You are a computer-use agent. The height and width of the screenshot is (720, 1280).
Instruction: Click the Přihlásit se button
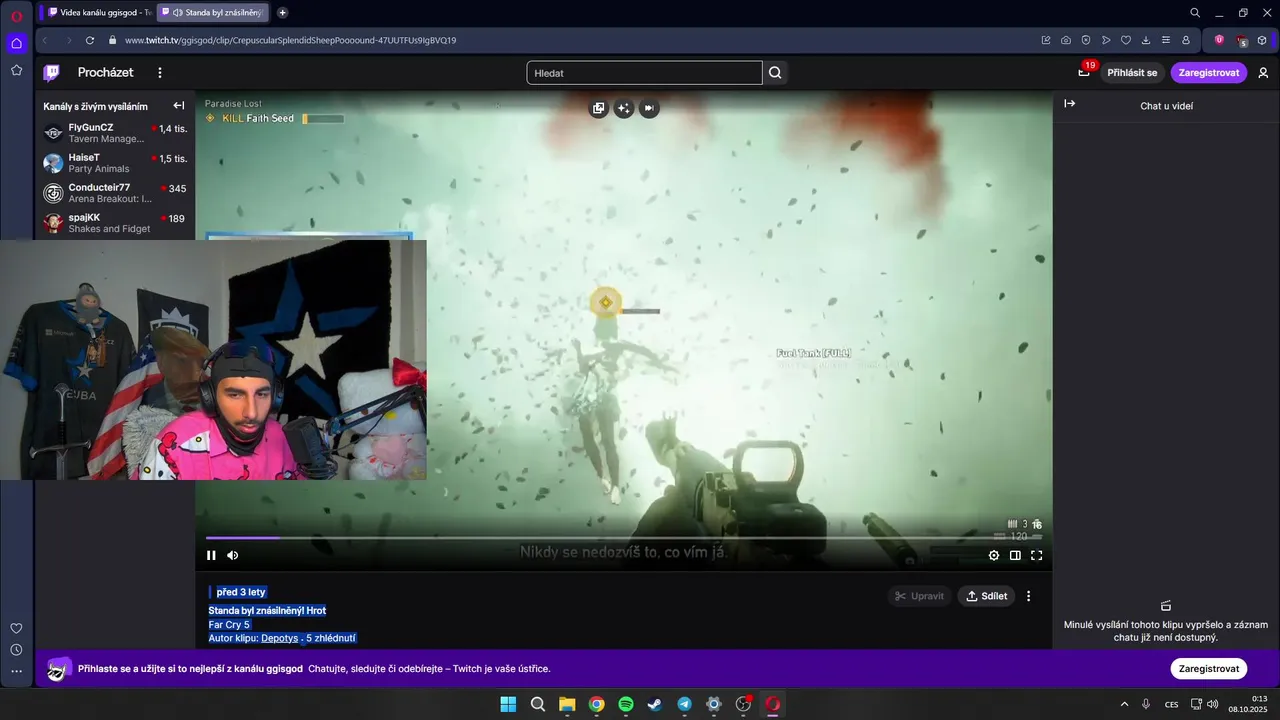tap(1132, 73)
